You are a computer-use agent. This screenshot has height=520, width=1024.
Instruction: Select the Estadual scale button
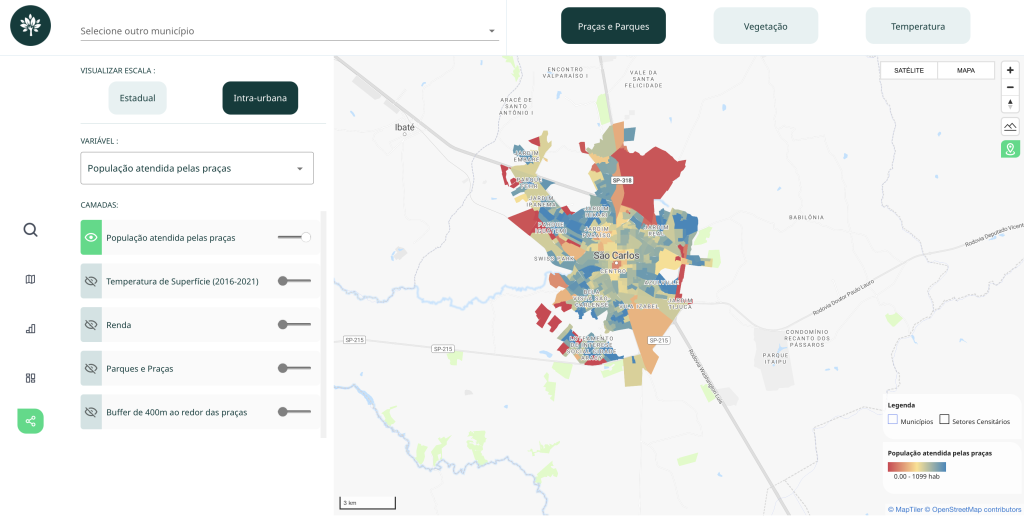137,98
